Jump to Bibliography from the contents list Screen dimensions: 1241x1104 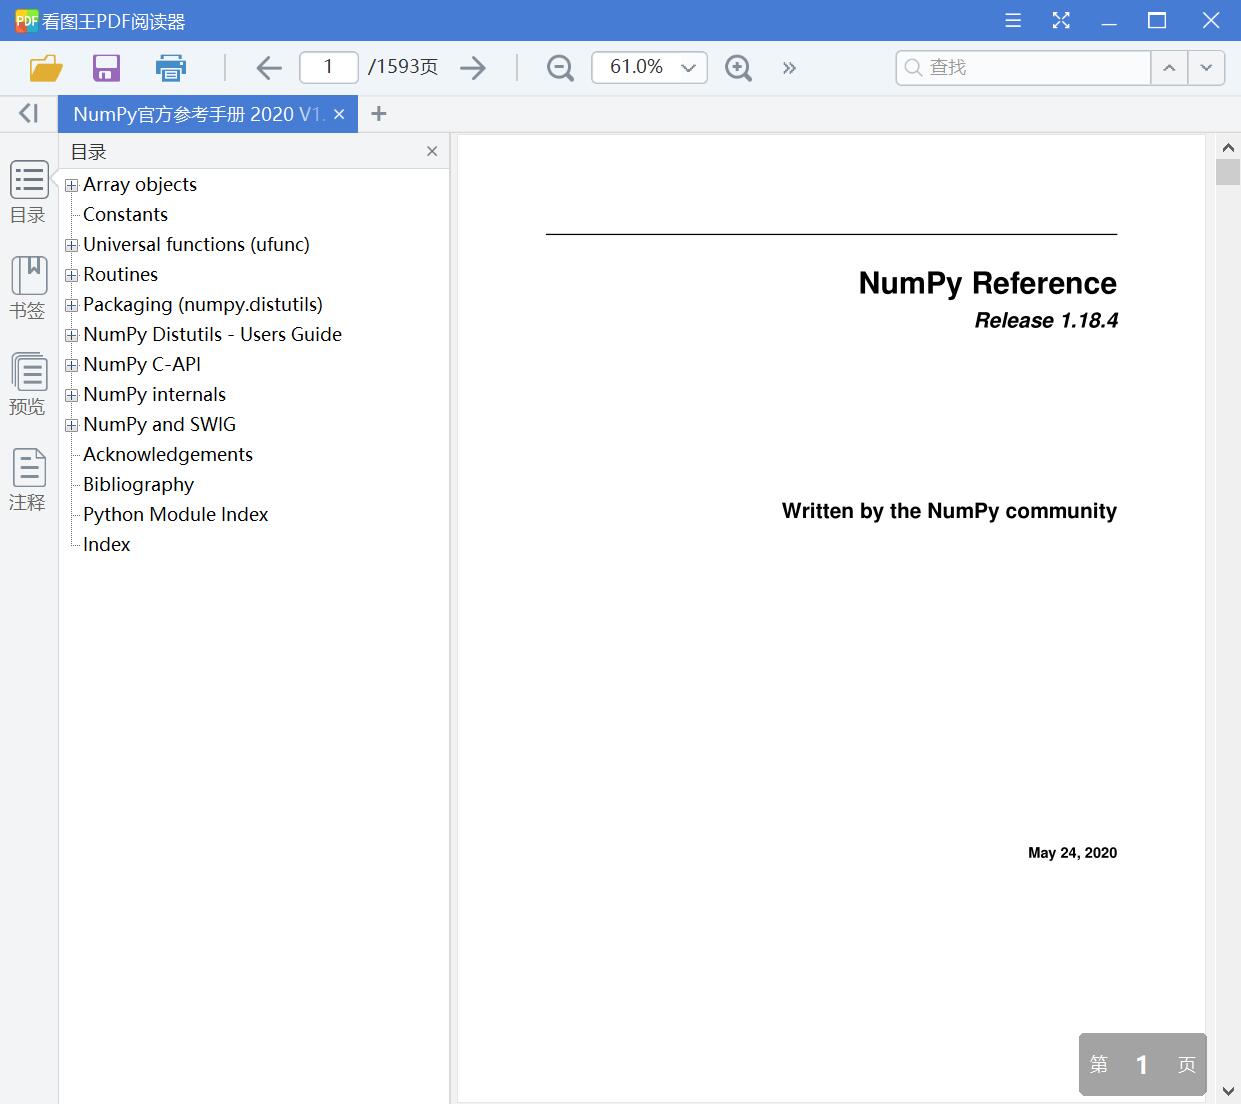137,484
